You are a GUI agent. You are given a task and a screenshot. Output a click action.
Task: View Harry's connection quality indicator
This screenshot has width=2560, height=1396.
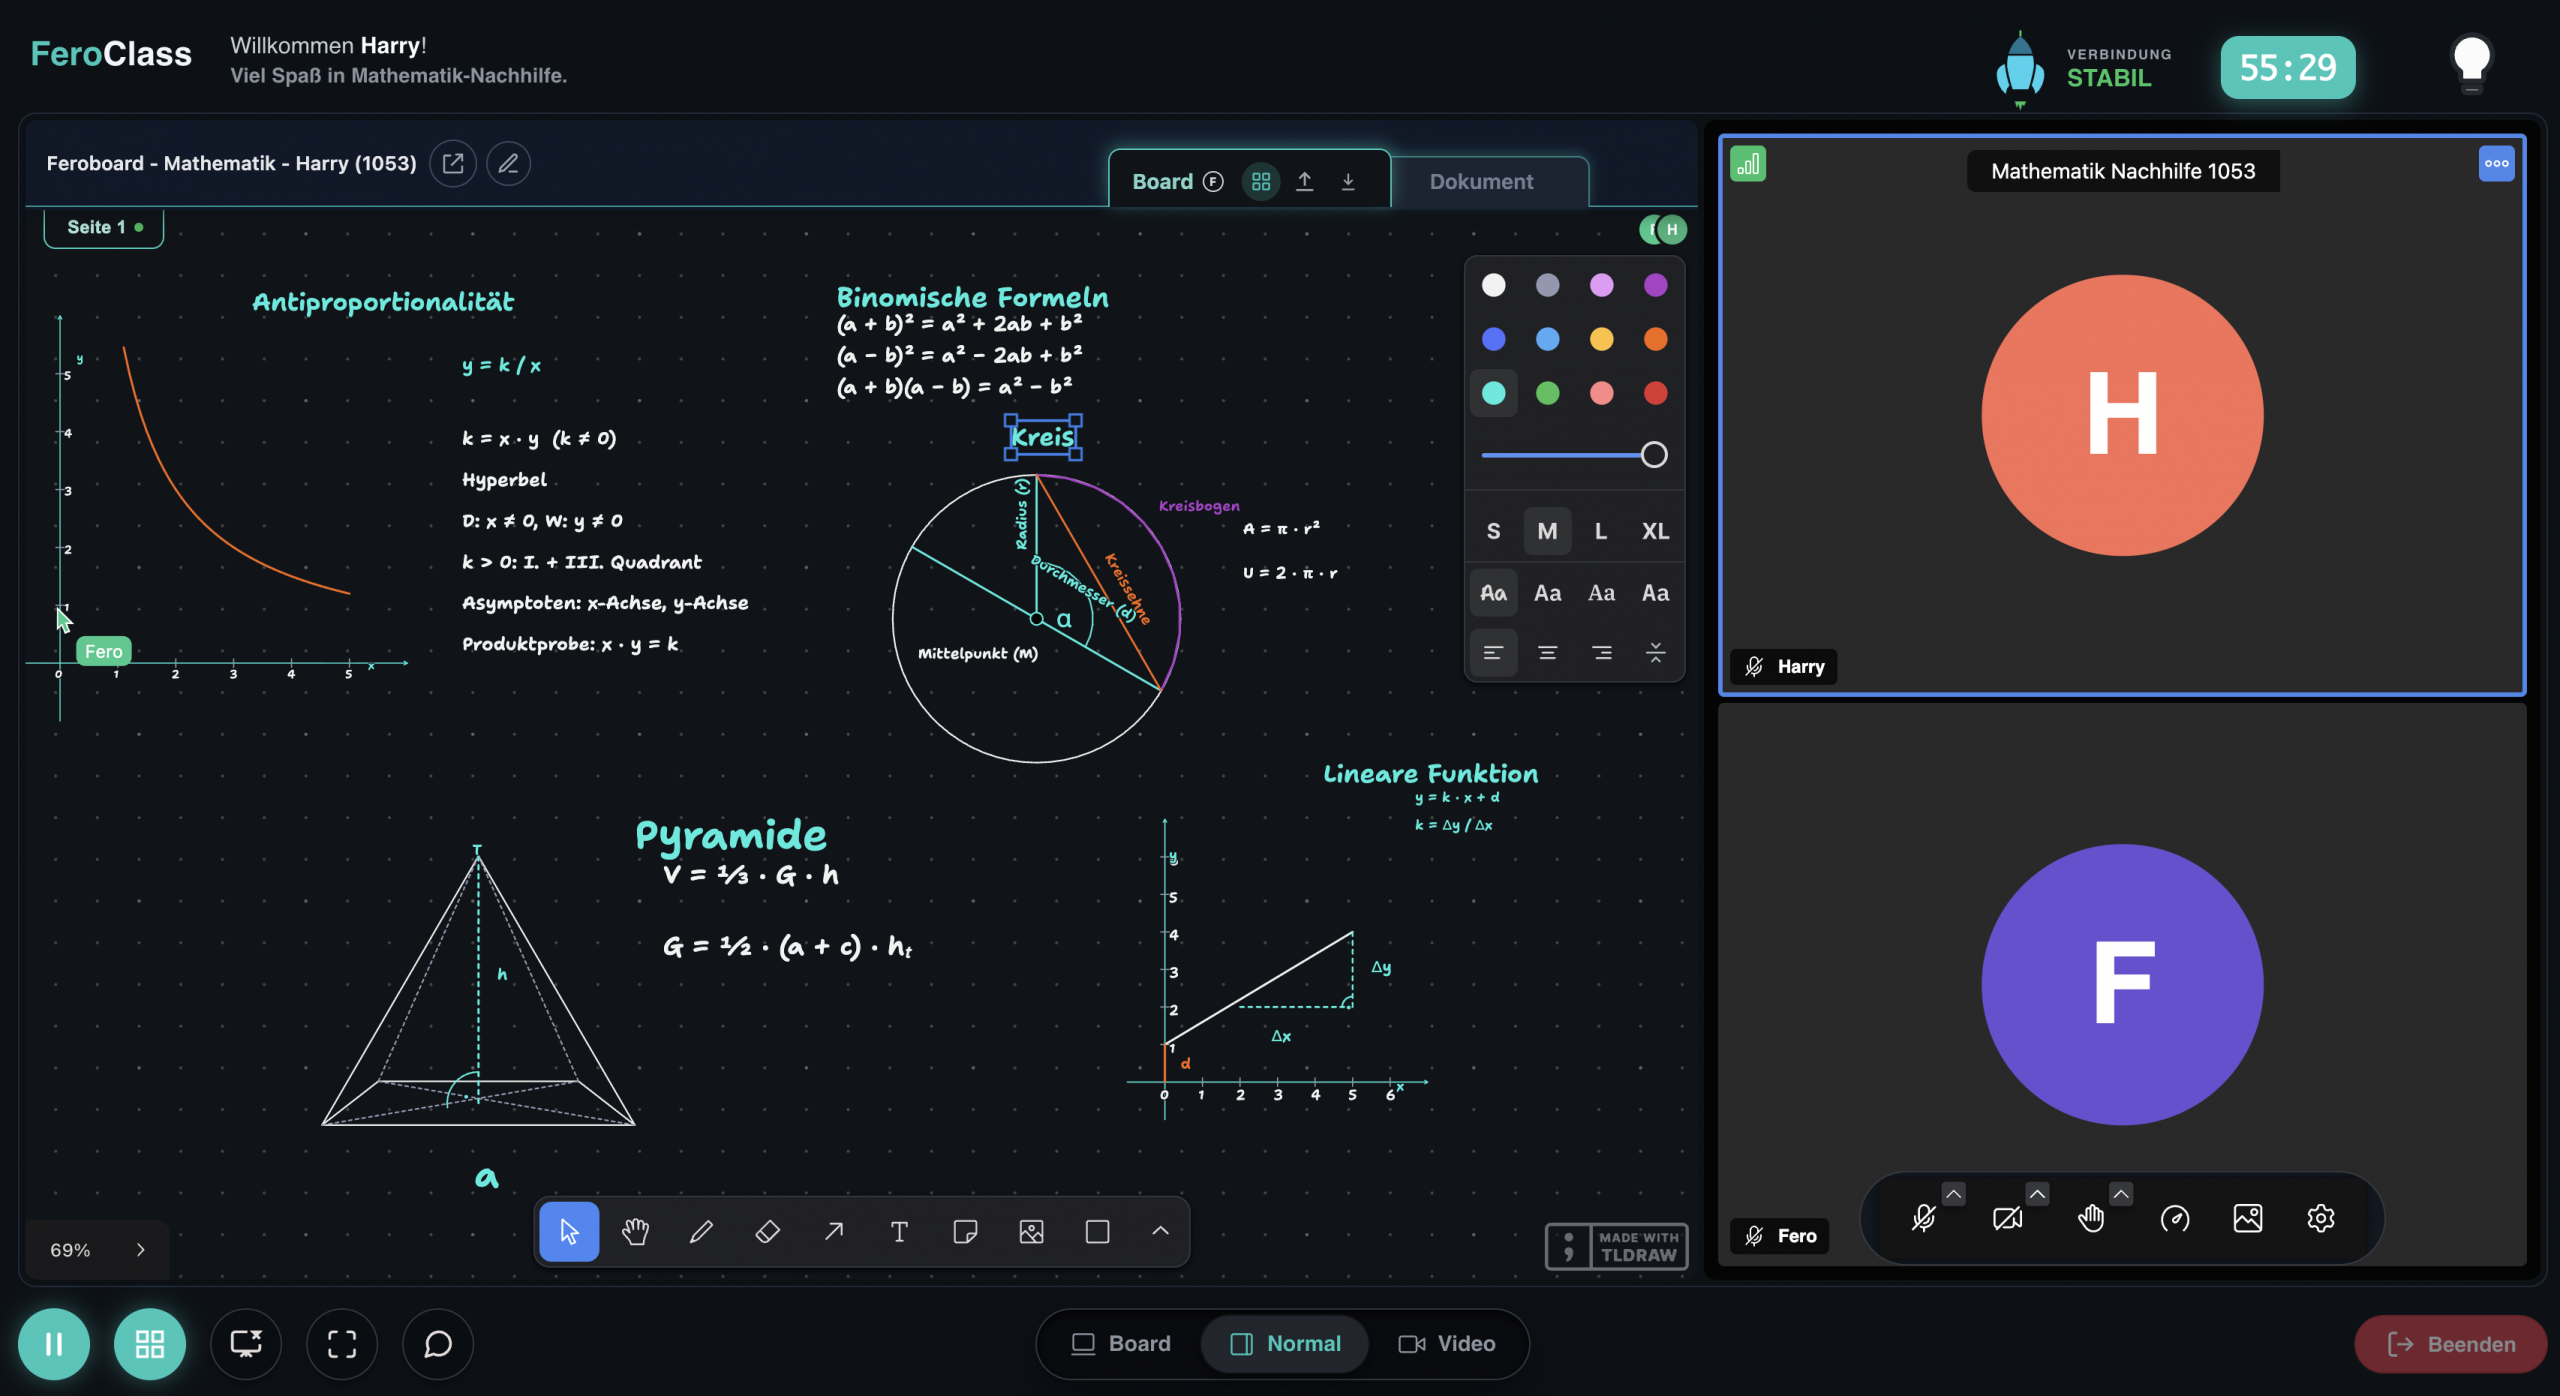click(1748, 164)
